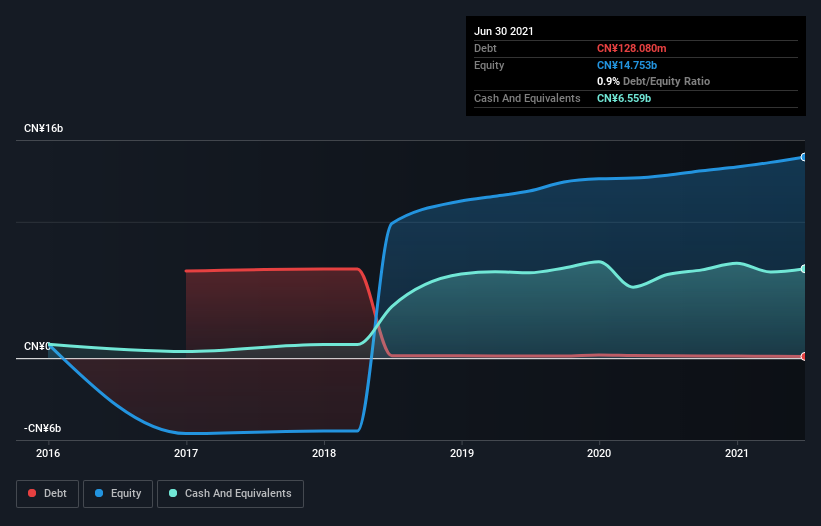Click the 2017 x-axis label

click(x=186, y=453)
